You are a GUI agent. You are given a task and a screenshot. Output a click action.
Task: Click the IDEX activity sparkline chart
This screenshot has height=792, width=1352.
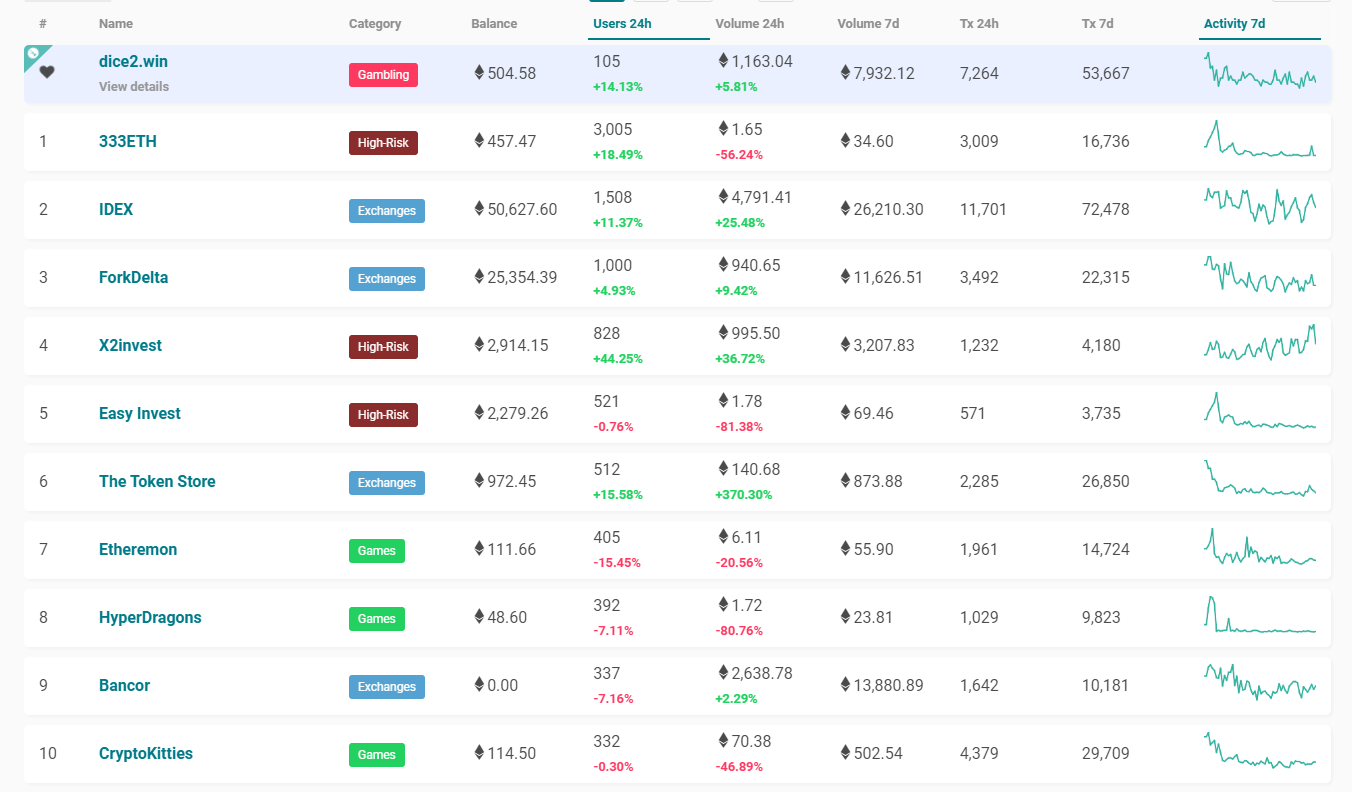(x=1260, y=207)
